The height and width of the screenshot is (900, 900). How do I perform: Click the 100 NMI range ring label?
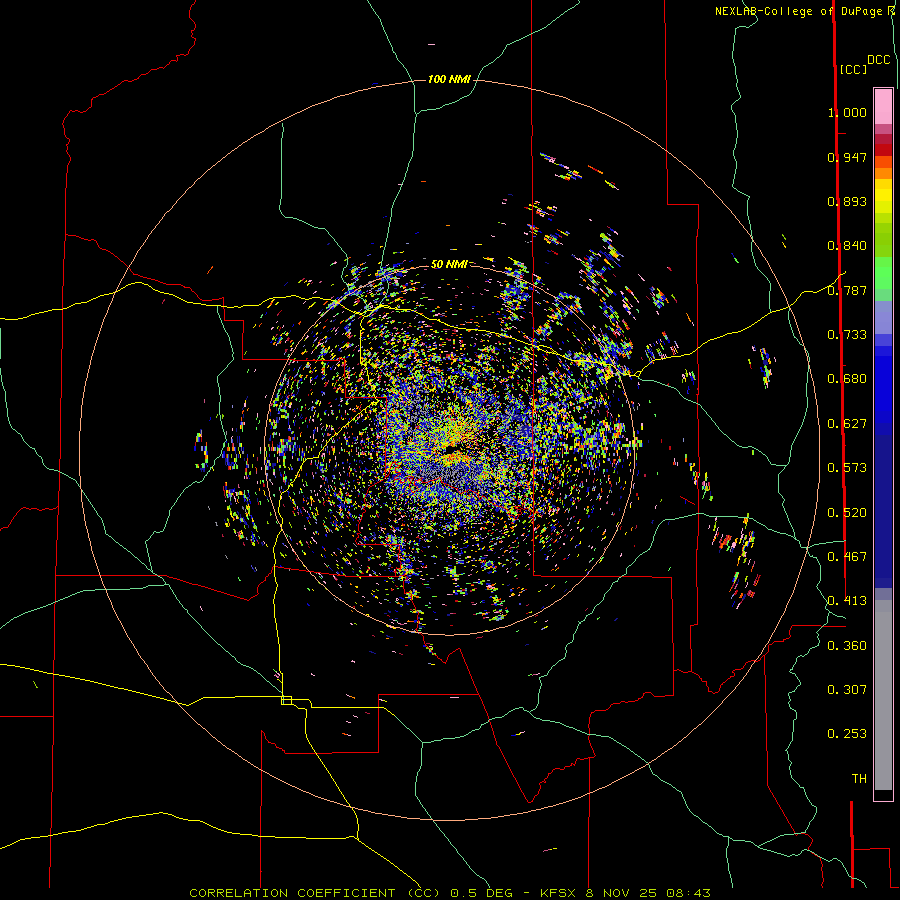(x=449, y=79)
